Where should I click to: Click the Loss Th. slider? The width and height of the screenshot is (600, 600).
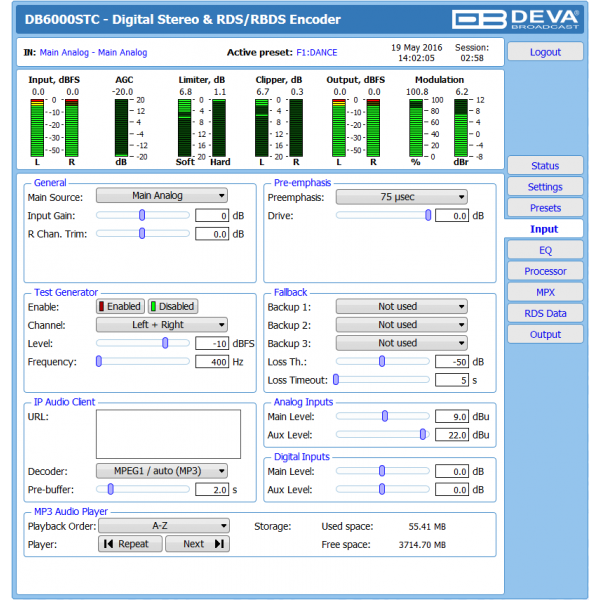(x=383, y=361)
